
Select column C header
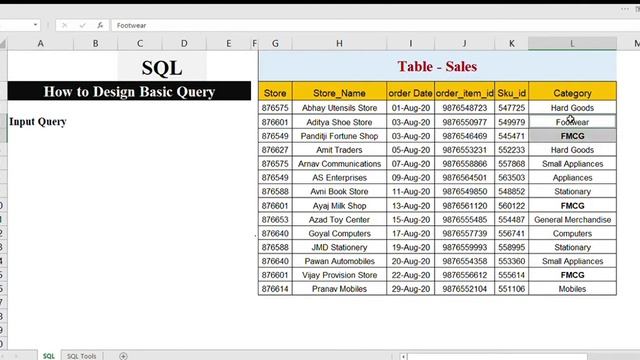point(140,43)
